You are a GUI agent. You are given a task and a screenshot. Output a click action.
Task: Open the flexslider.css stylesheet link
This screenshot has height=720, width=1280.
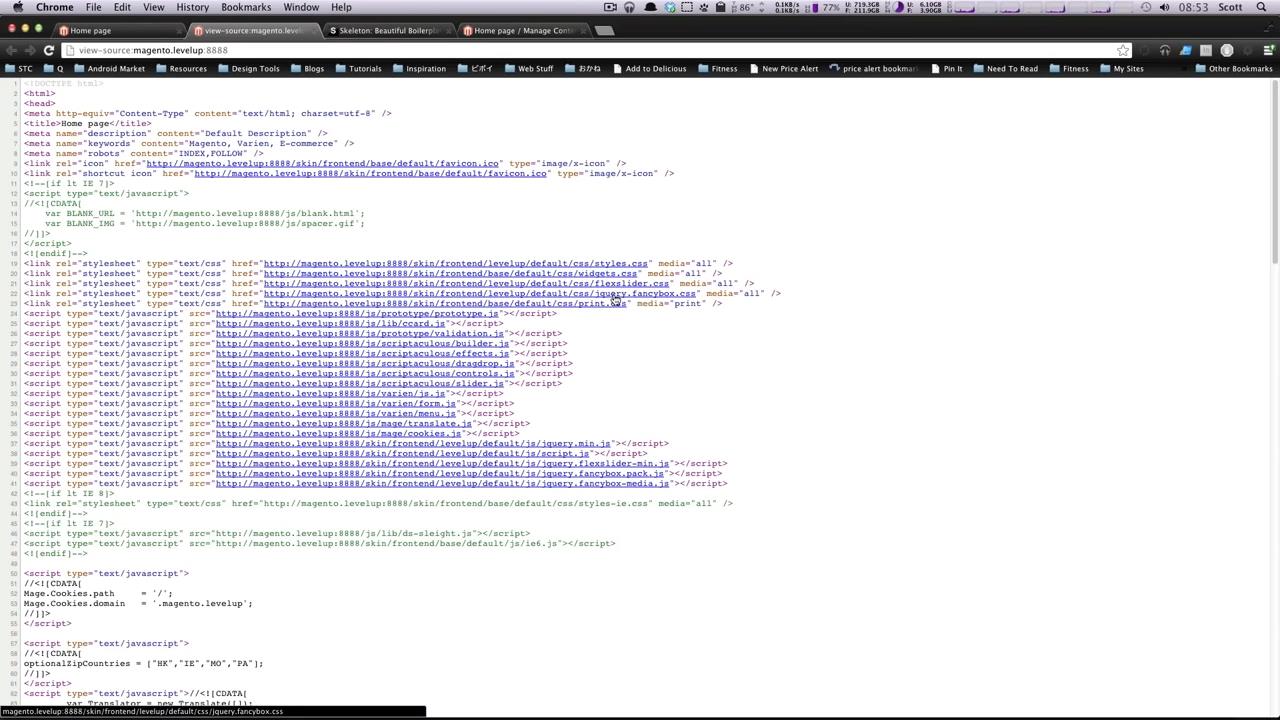click(x=466, y=283)
